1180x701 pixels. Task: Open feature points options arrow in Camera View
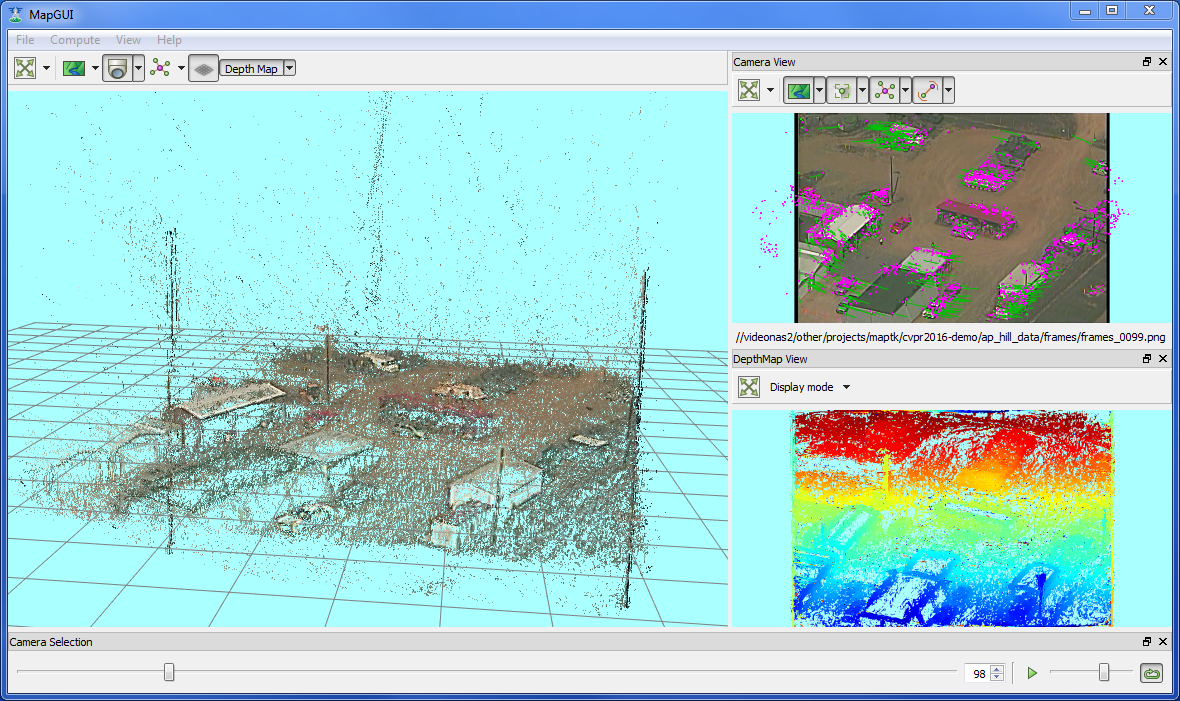(862, 90)
